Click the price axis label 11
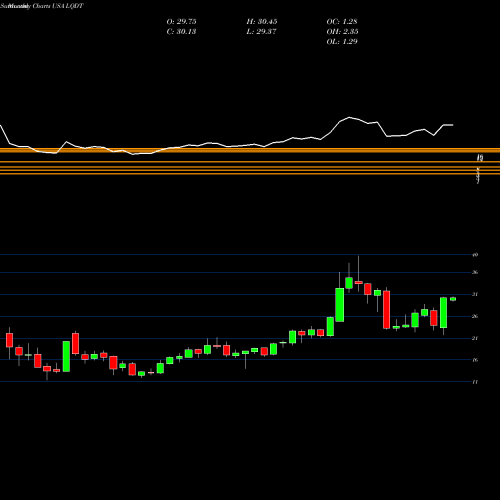Image resolution: width=500 pixels, height=500 pixels. point(475,382)
